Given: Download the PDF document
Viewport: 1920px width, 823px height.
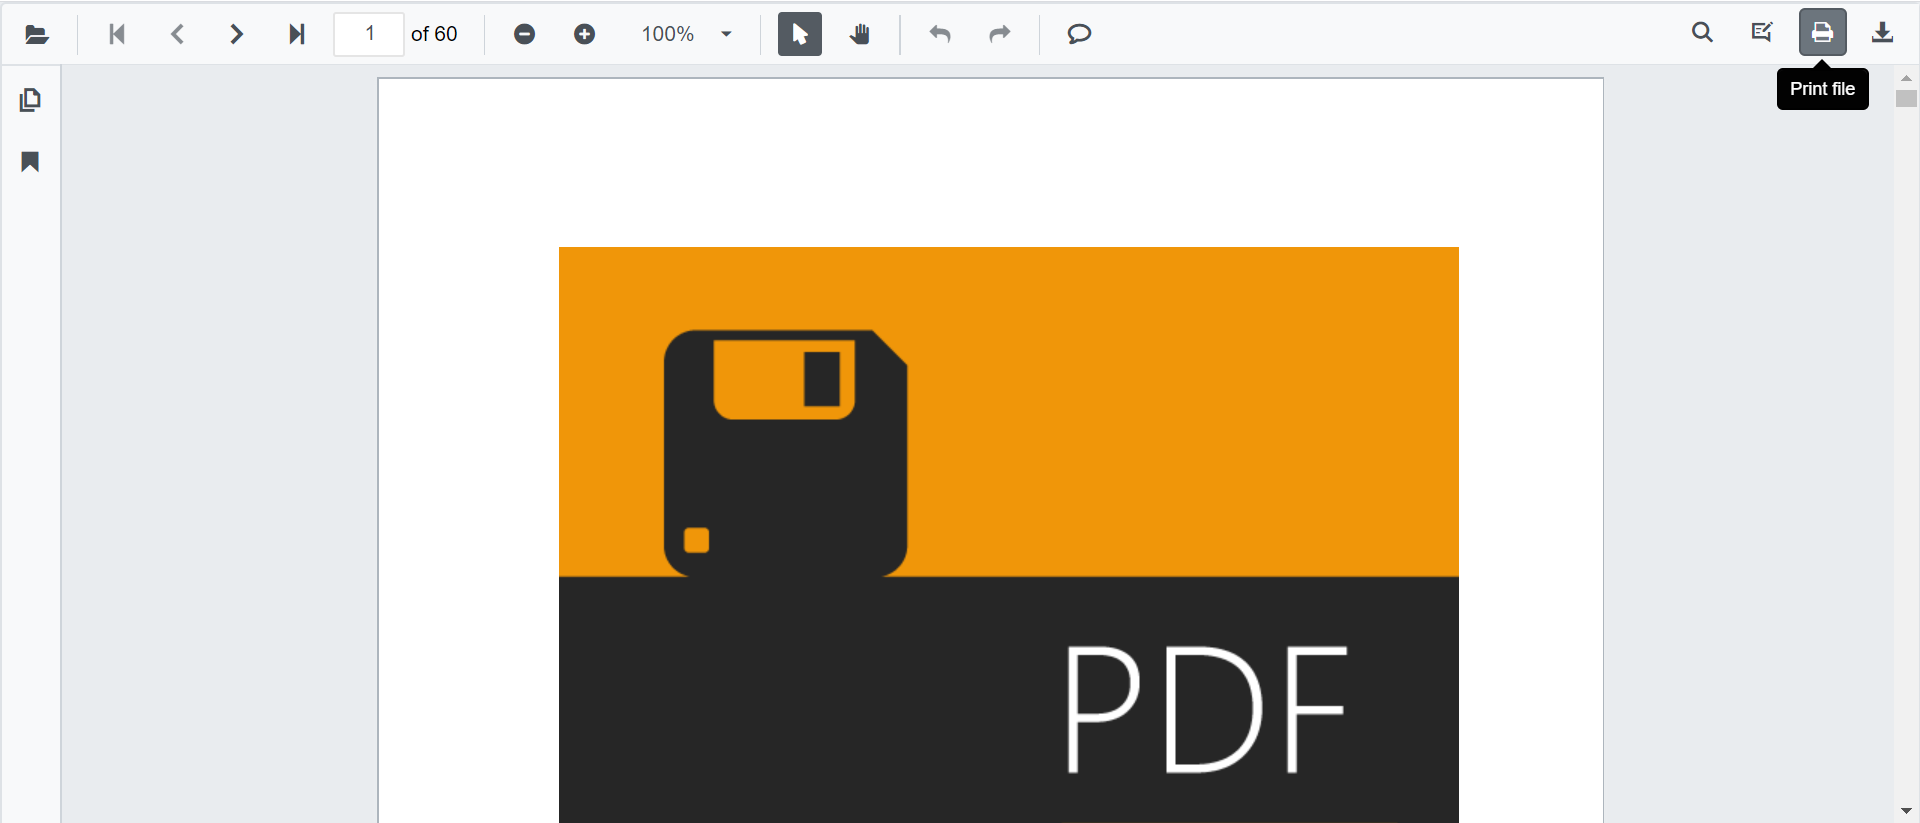Looking at the screenshot, I should click(x=1882, y=32).
